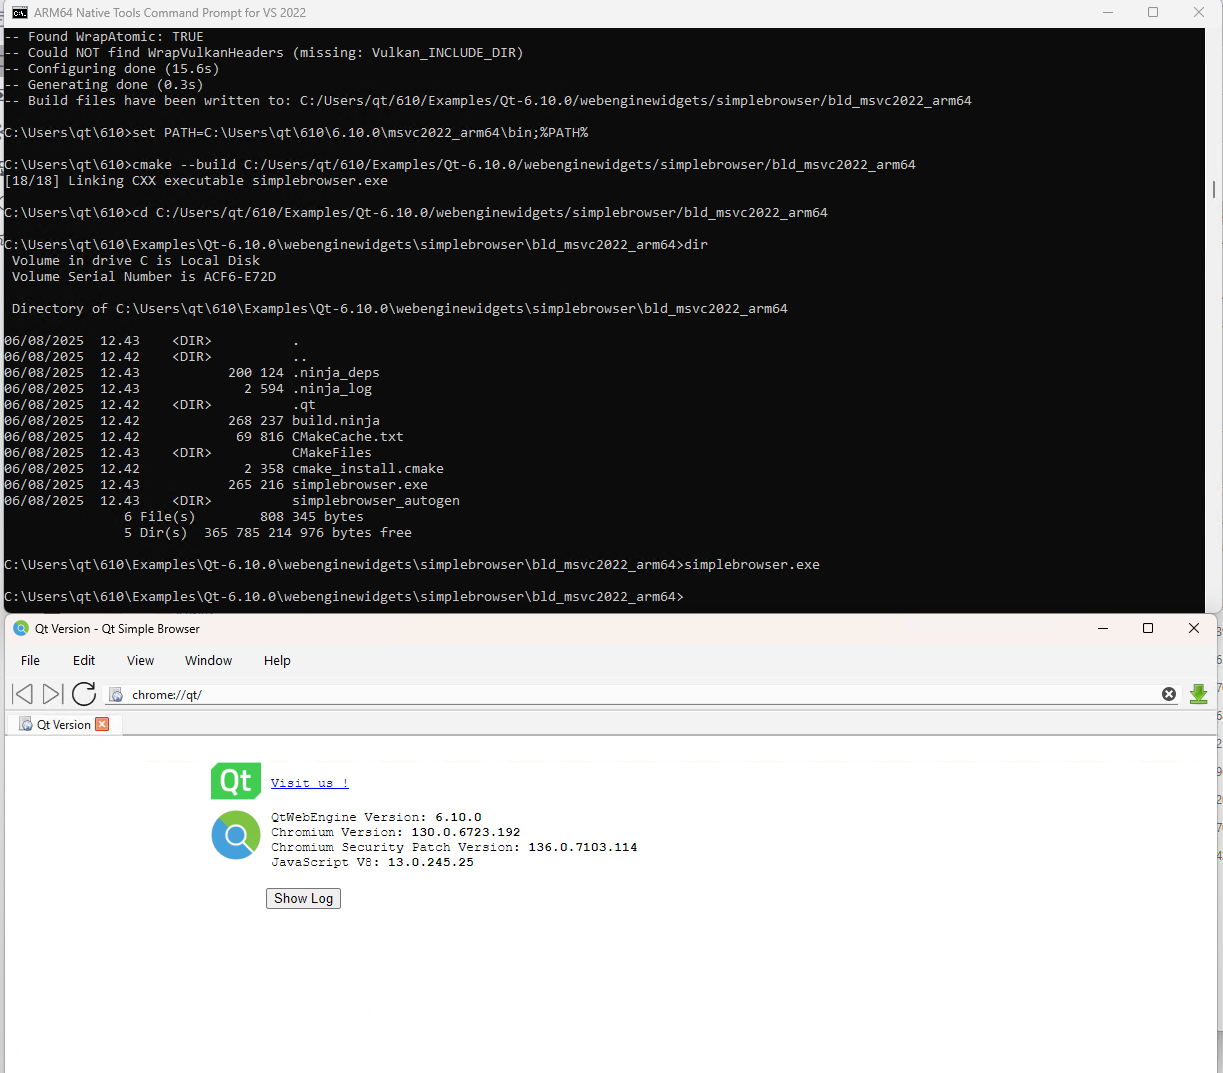This screenshot has width=1223, height=1073.
Task: Click 'build.ninja' in the terminal listing
Action: point(336,421)
